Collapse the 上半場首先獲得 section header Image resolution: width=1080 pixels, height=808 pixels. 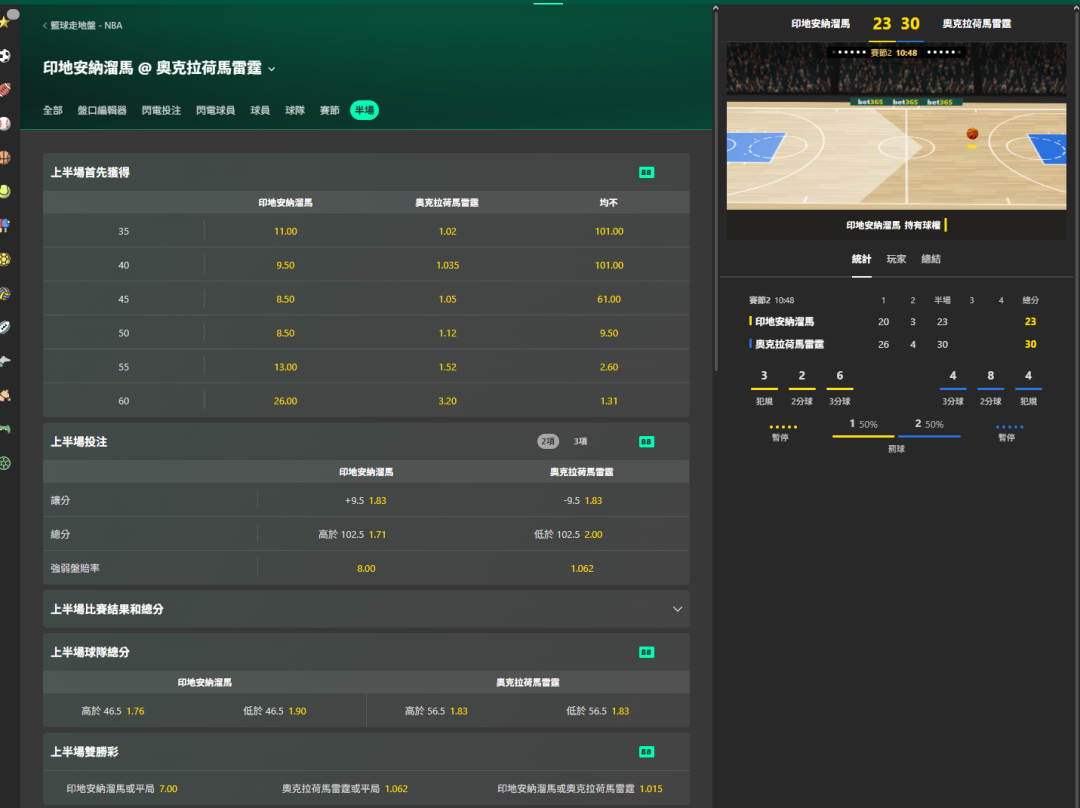pyautogui.click(x=366, y=172)
